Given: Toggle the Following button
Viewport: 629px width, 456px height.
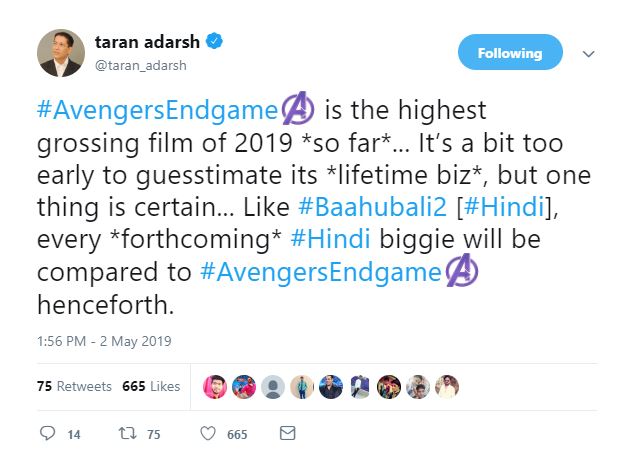Looking at the screenshot, I should point(509,53).
